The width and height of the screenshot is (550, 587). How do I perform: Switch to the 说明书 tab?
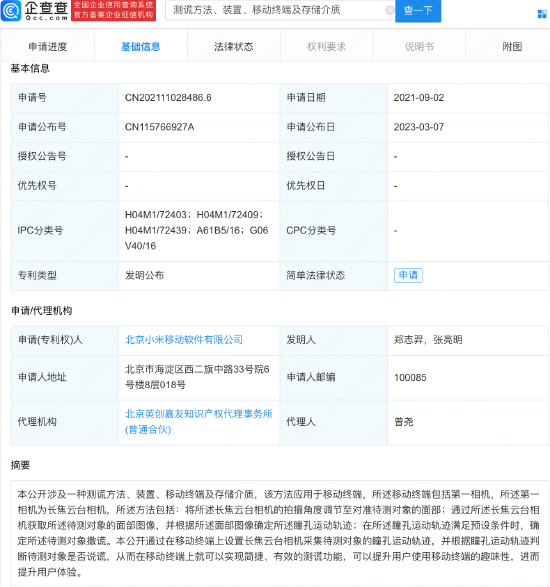point(419,47)
